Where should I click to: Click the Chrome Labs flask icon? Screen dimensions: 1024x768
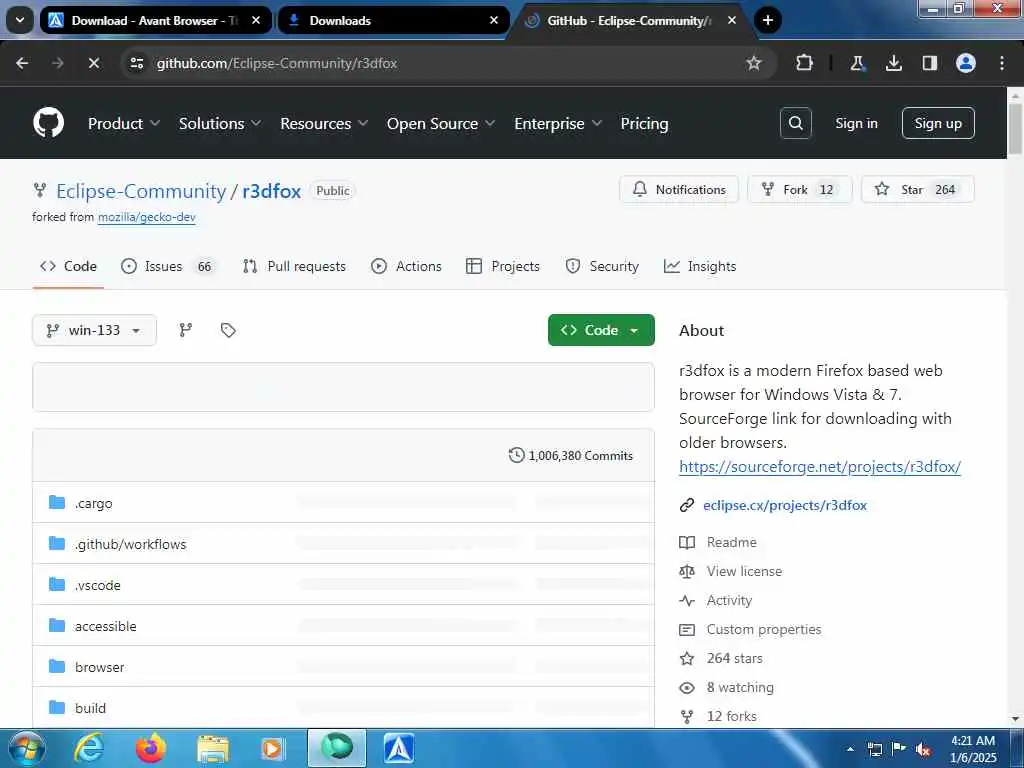click(857, 63)
